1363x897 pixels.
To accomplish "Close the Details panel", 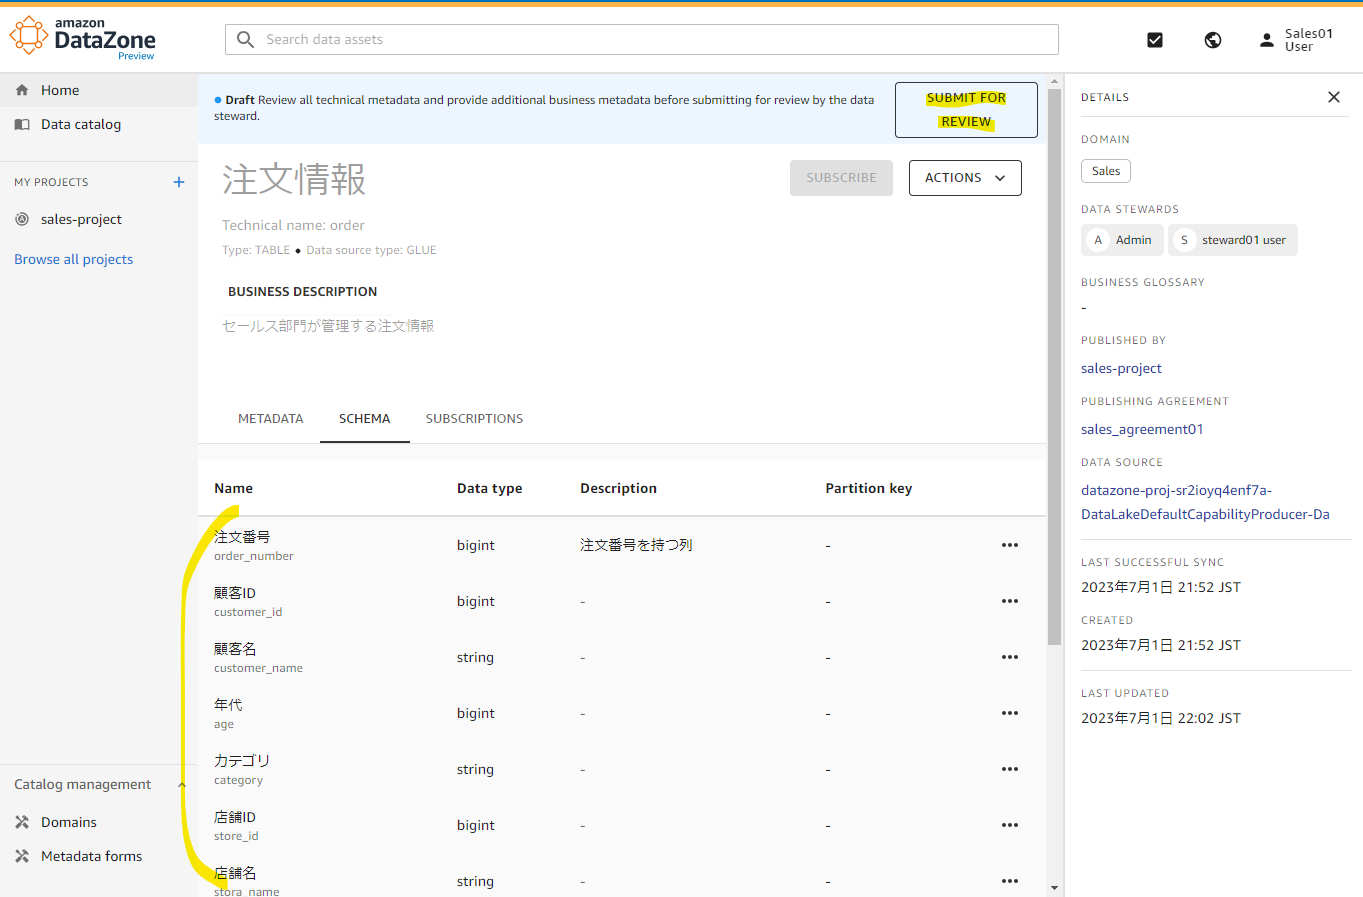I will (1334, 97).
